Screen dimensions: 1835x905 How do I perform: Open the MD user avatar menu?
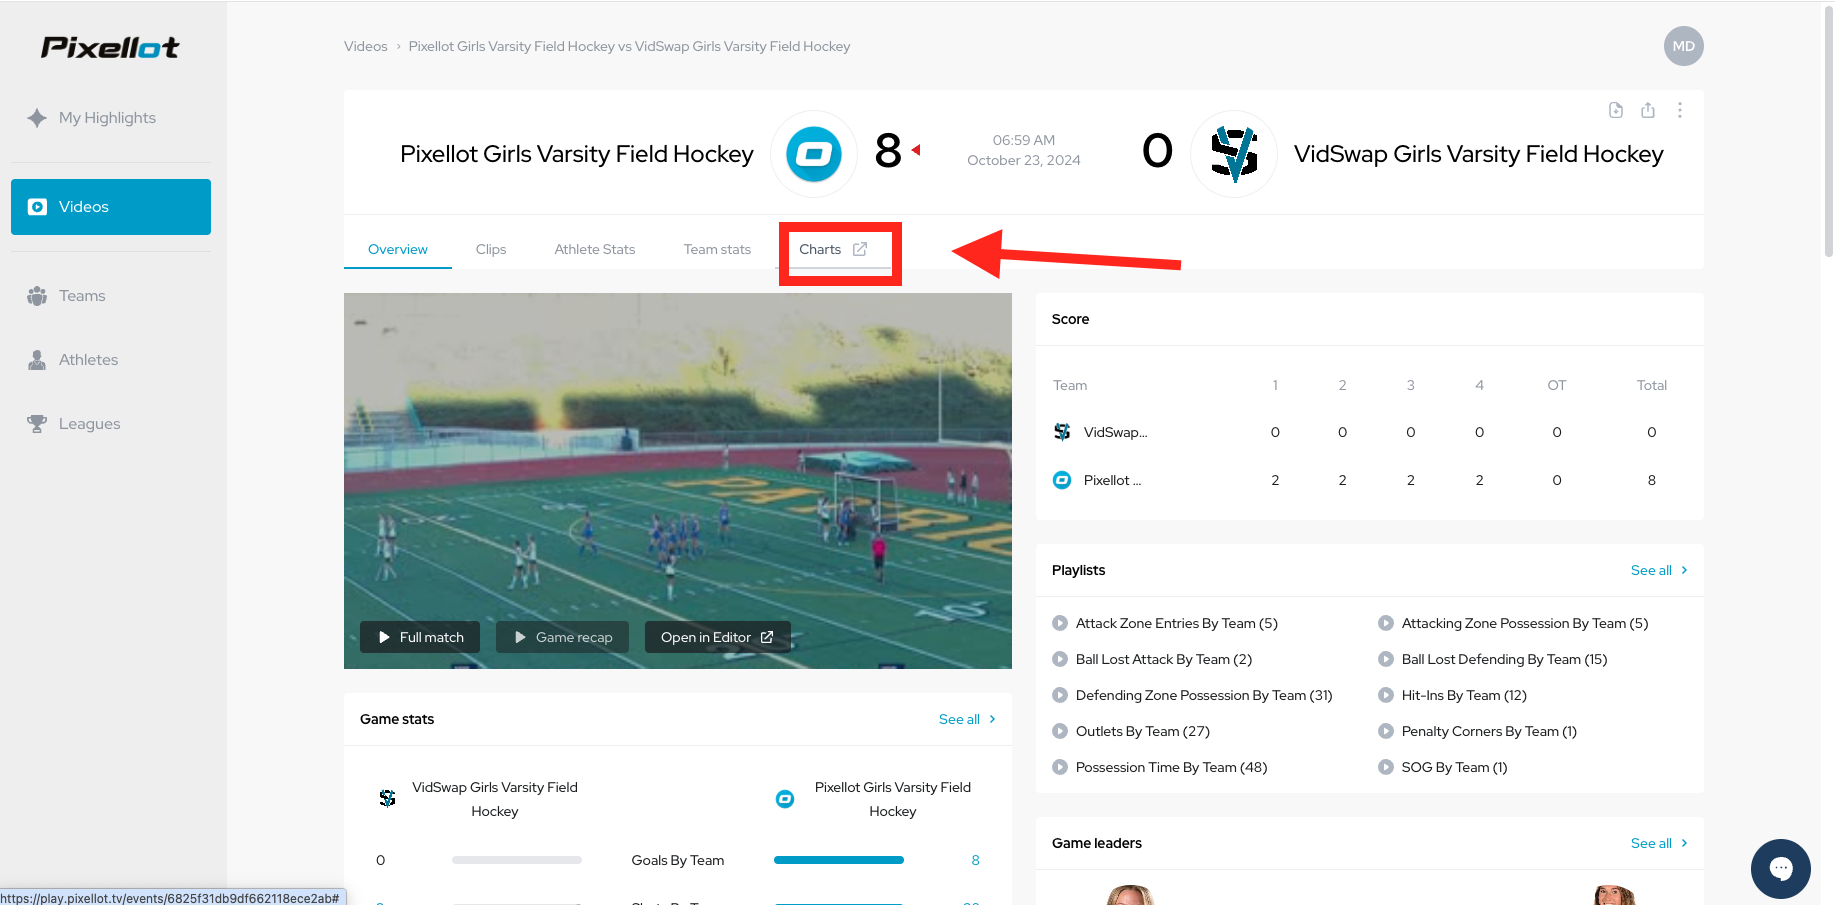[x=1684, y=46]
